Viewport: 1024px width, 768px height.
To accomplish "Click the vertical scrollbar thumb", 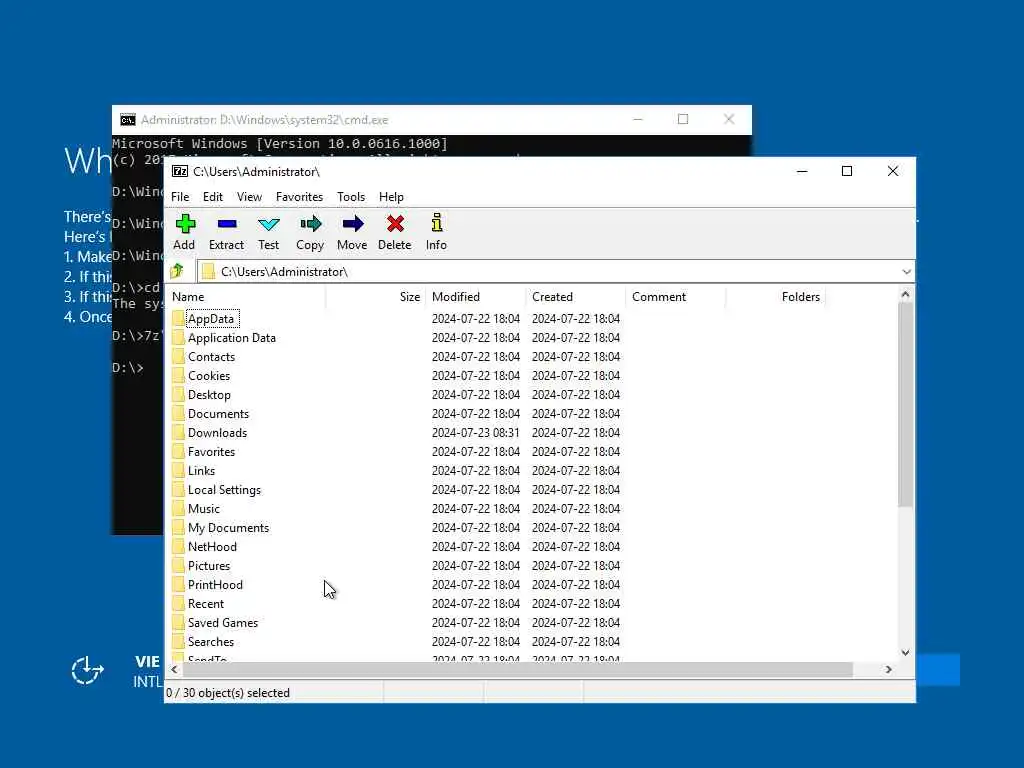I will coord(905,405).
